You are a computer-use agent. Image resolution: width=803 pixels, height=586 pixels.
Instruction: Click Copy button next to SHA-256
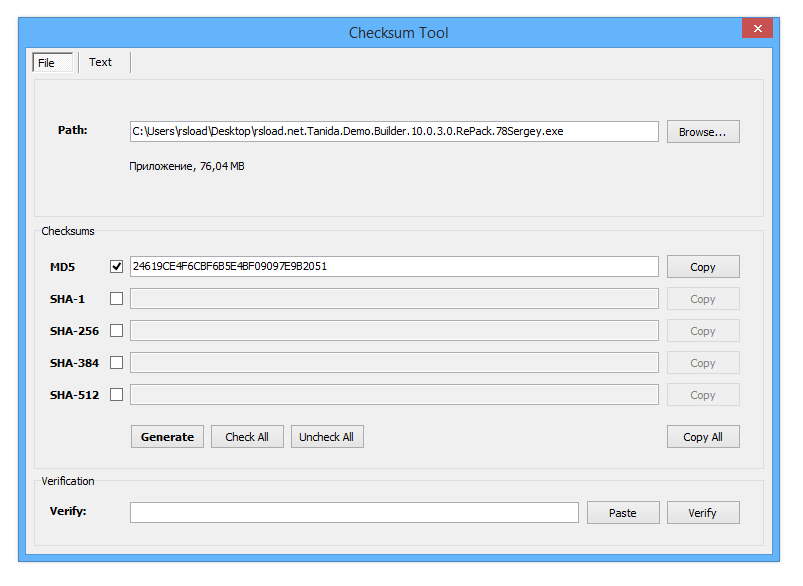click(x=703, y=331)
